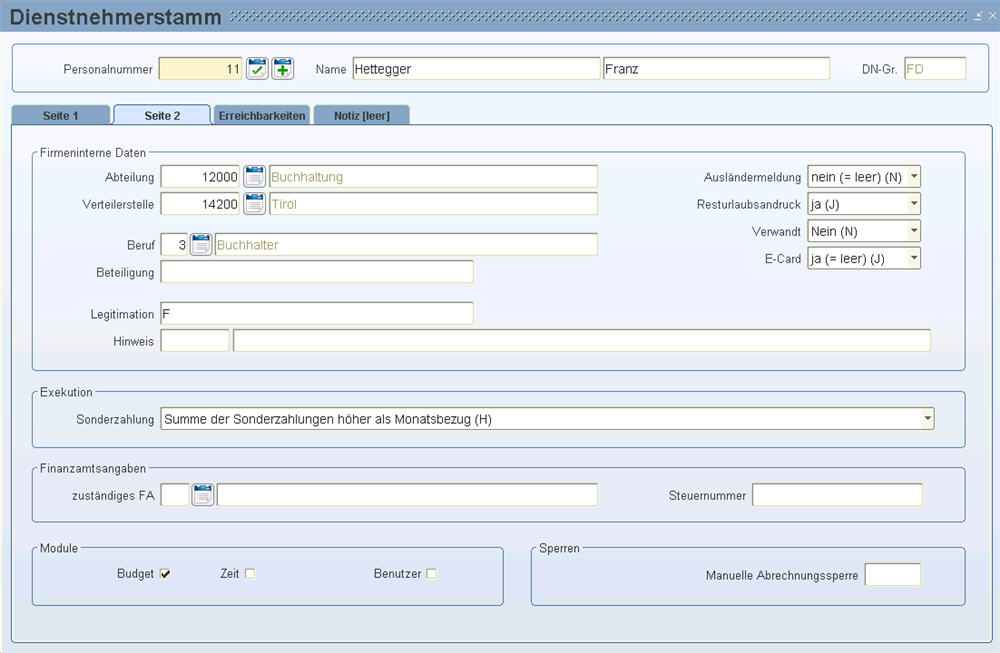This screenshot has height=653, width=1000.
Task: Click the Steuernummer input field
Action: coord(837,495)
